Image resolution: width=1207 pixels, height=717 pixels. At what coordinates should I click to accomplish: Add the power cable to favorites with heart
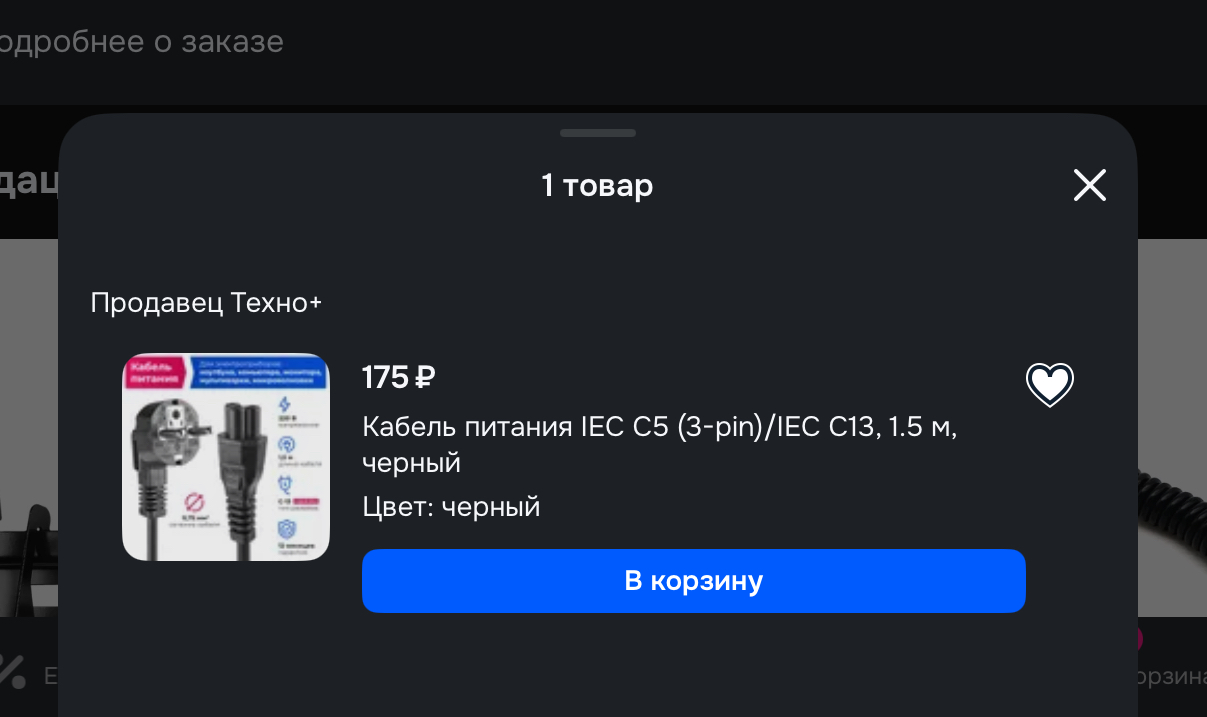1049,384
